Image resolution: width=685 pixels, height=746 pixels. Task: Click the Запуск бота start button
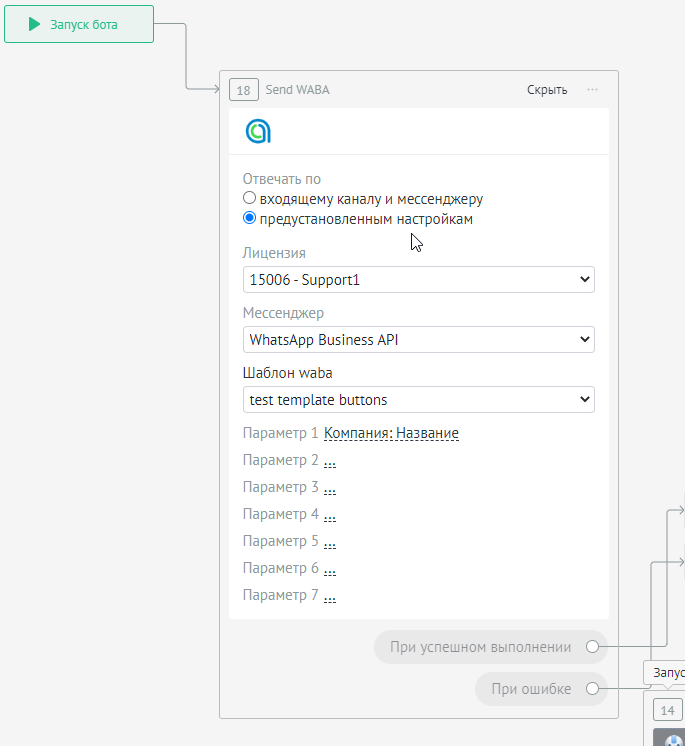pyautogui.click(x=79, y=24)
